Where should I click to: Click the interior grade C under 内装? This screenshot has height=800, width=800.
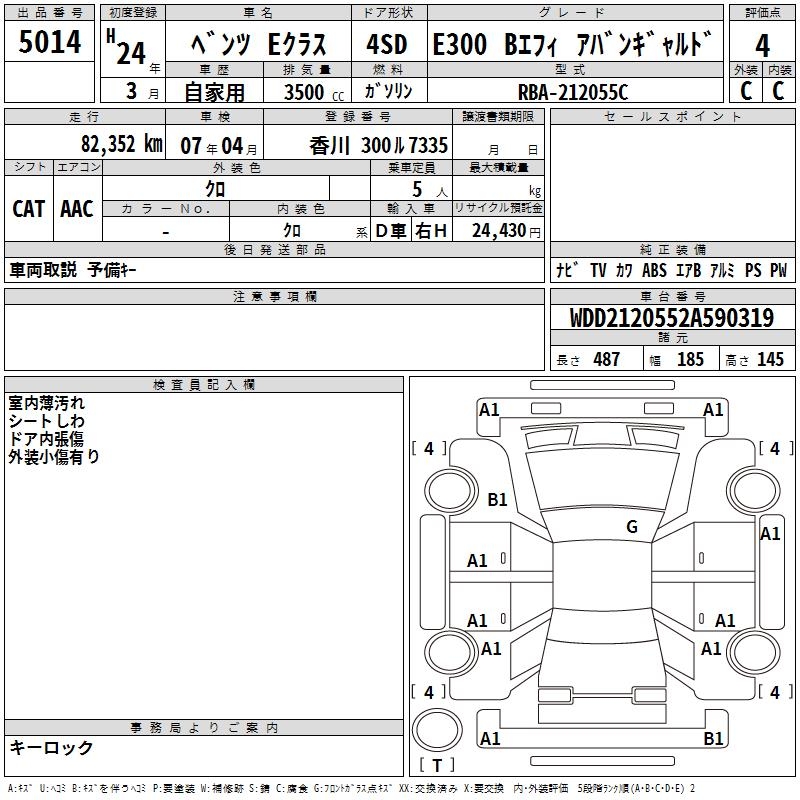coord(778,91)
